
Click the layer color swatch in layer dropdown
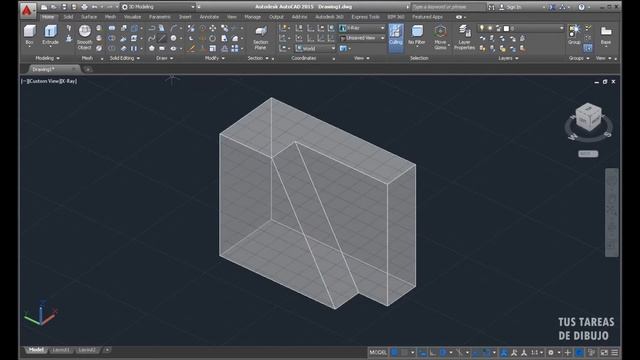pos(507,28)
